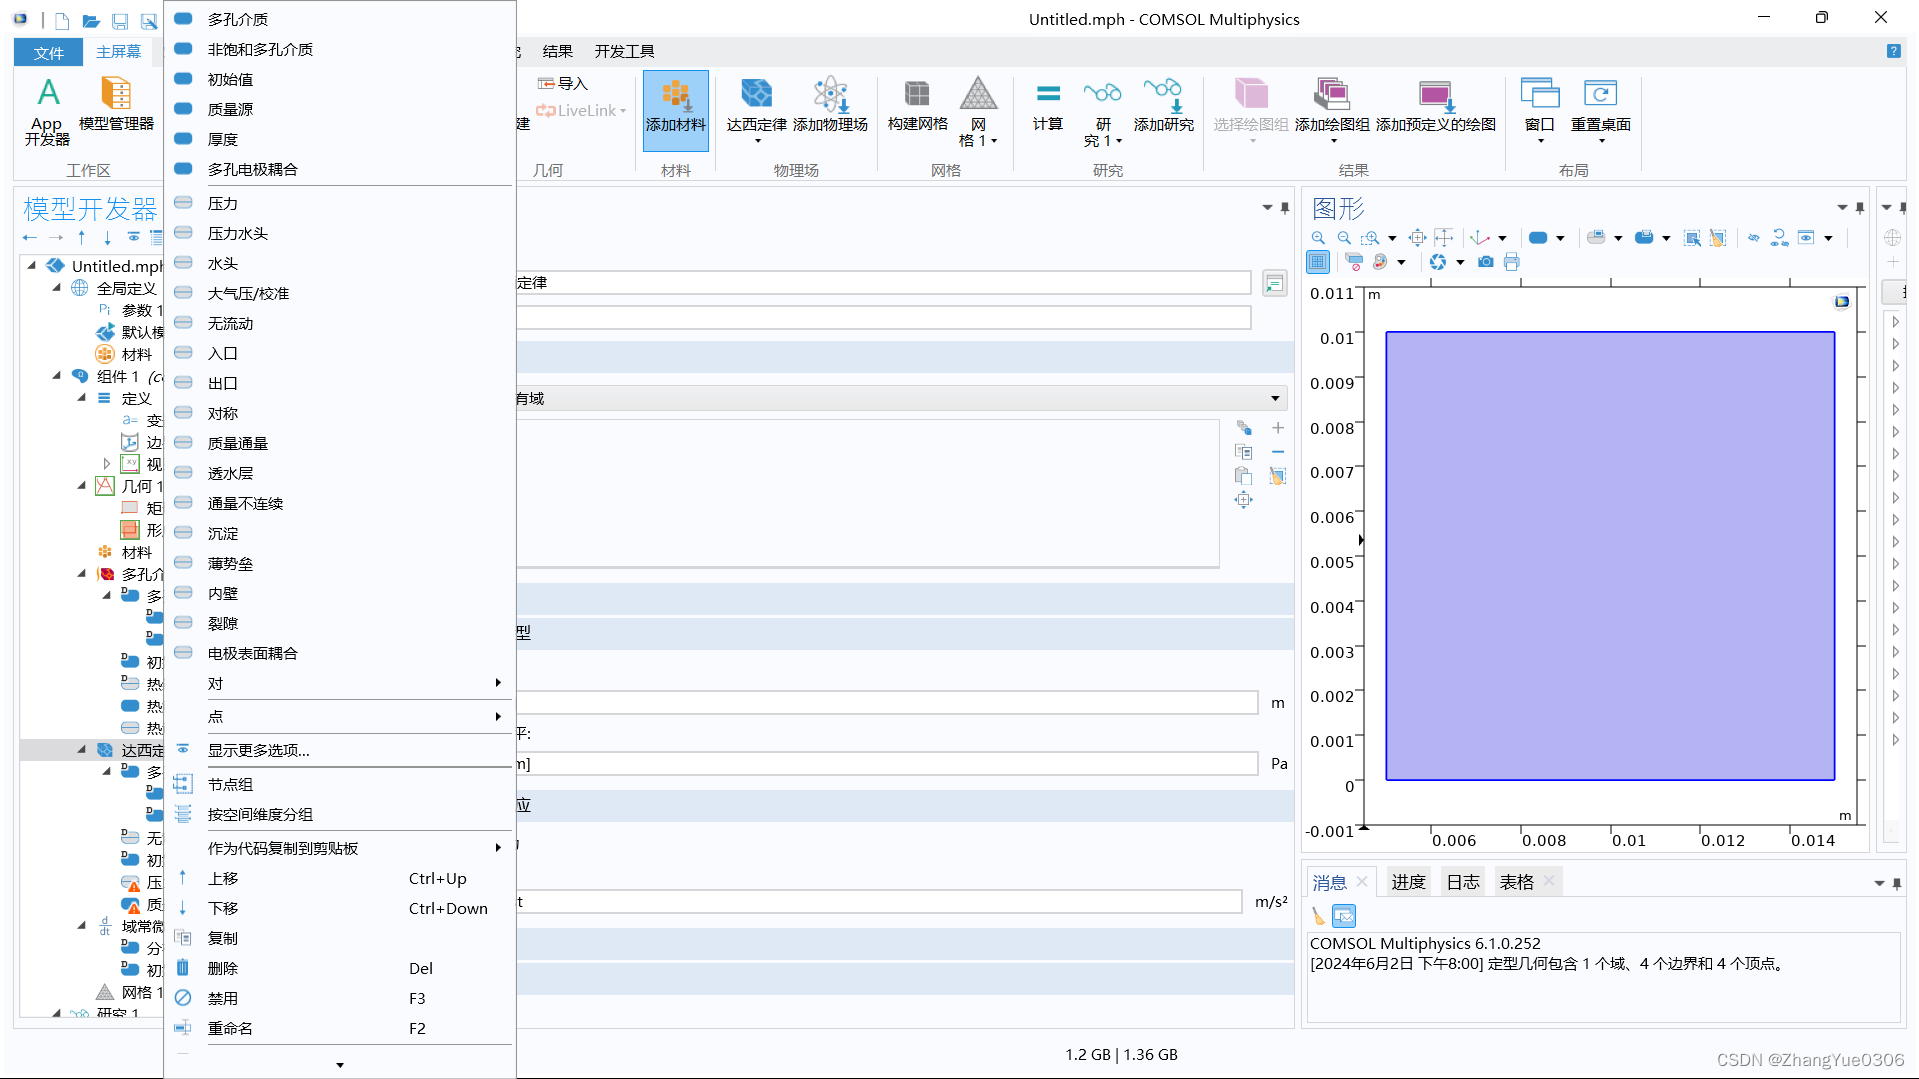Toggle hide selected objects eye icon
This screenshot has width=1919, height=1079.
(1753, 238)
